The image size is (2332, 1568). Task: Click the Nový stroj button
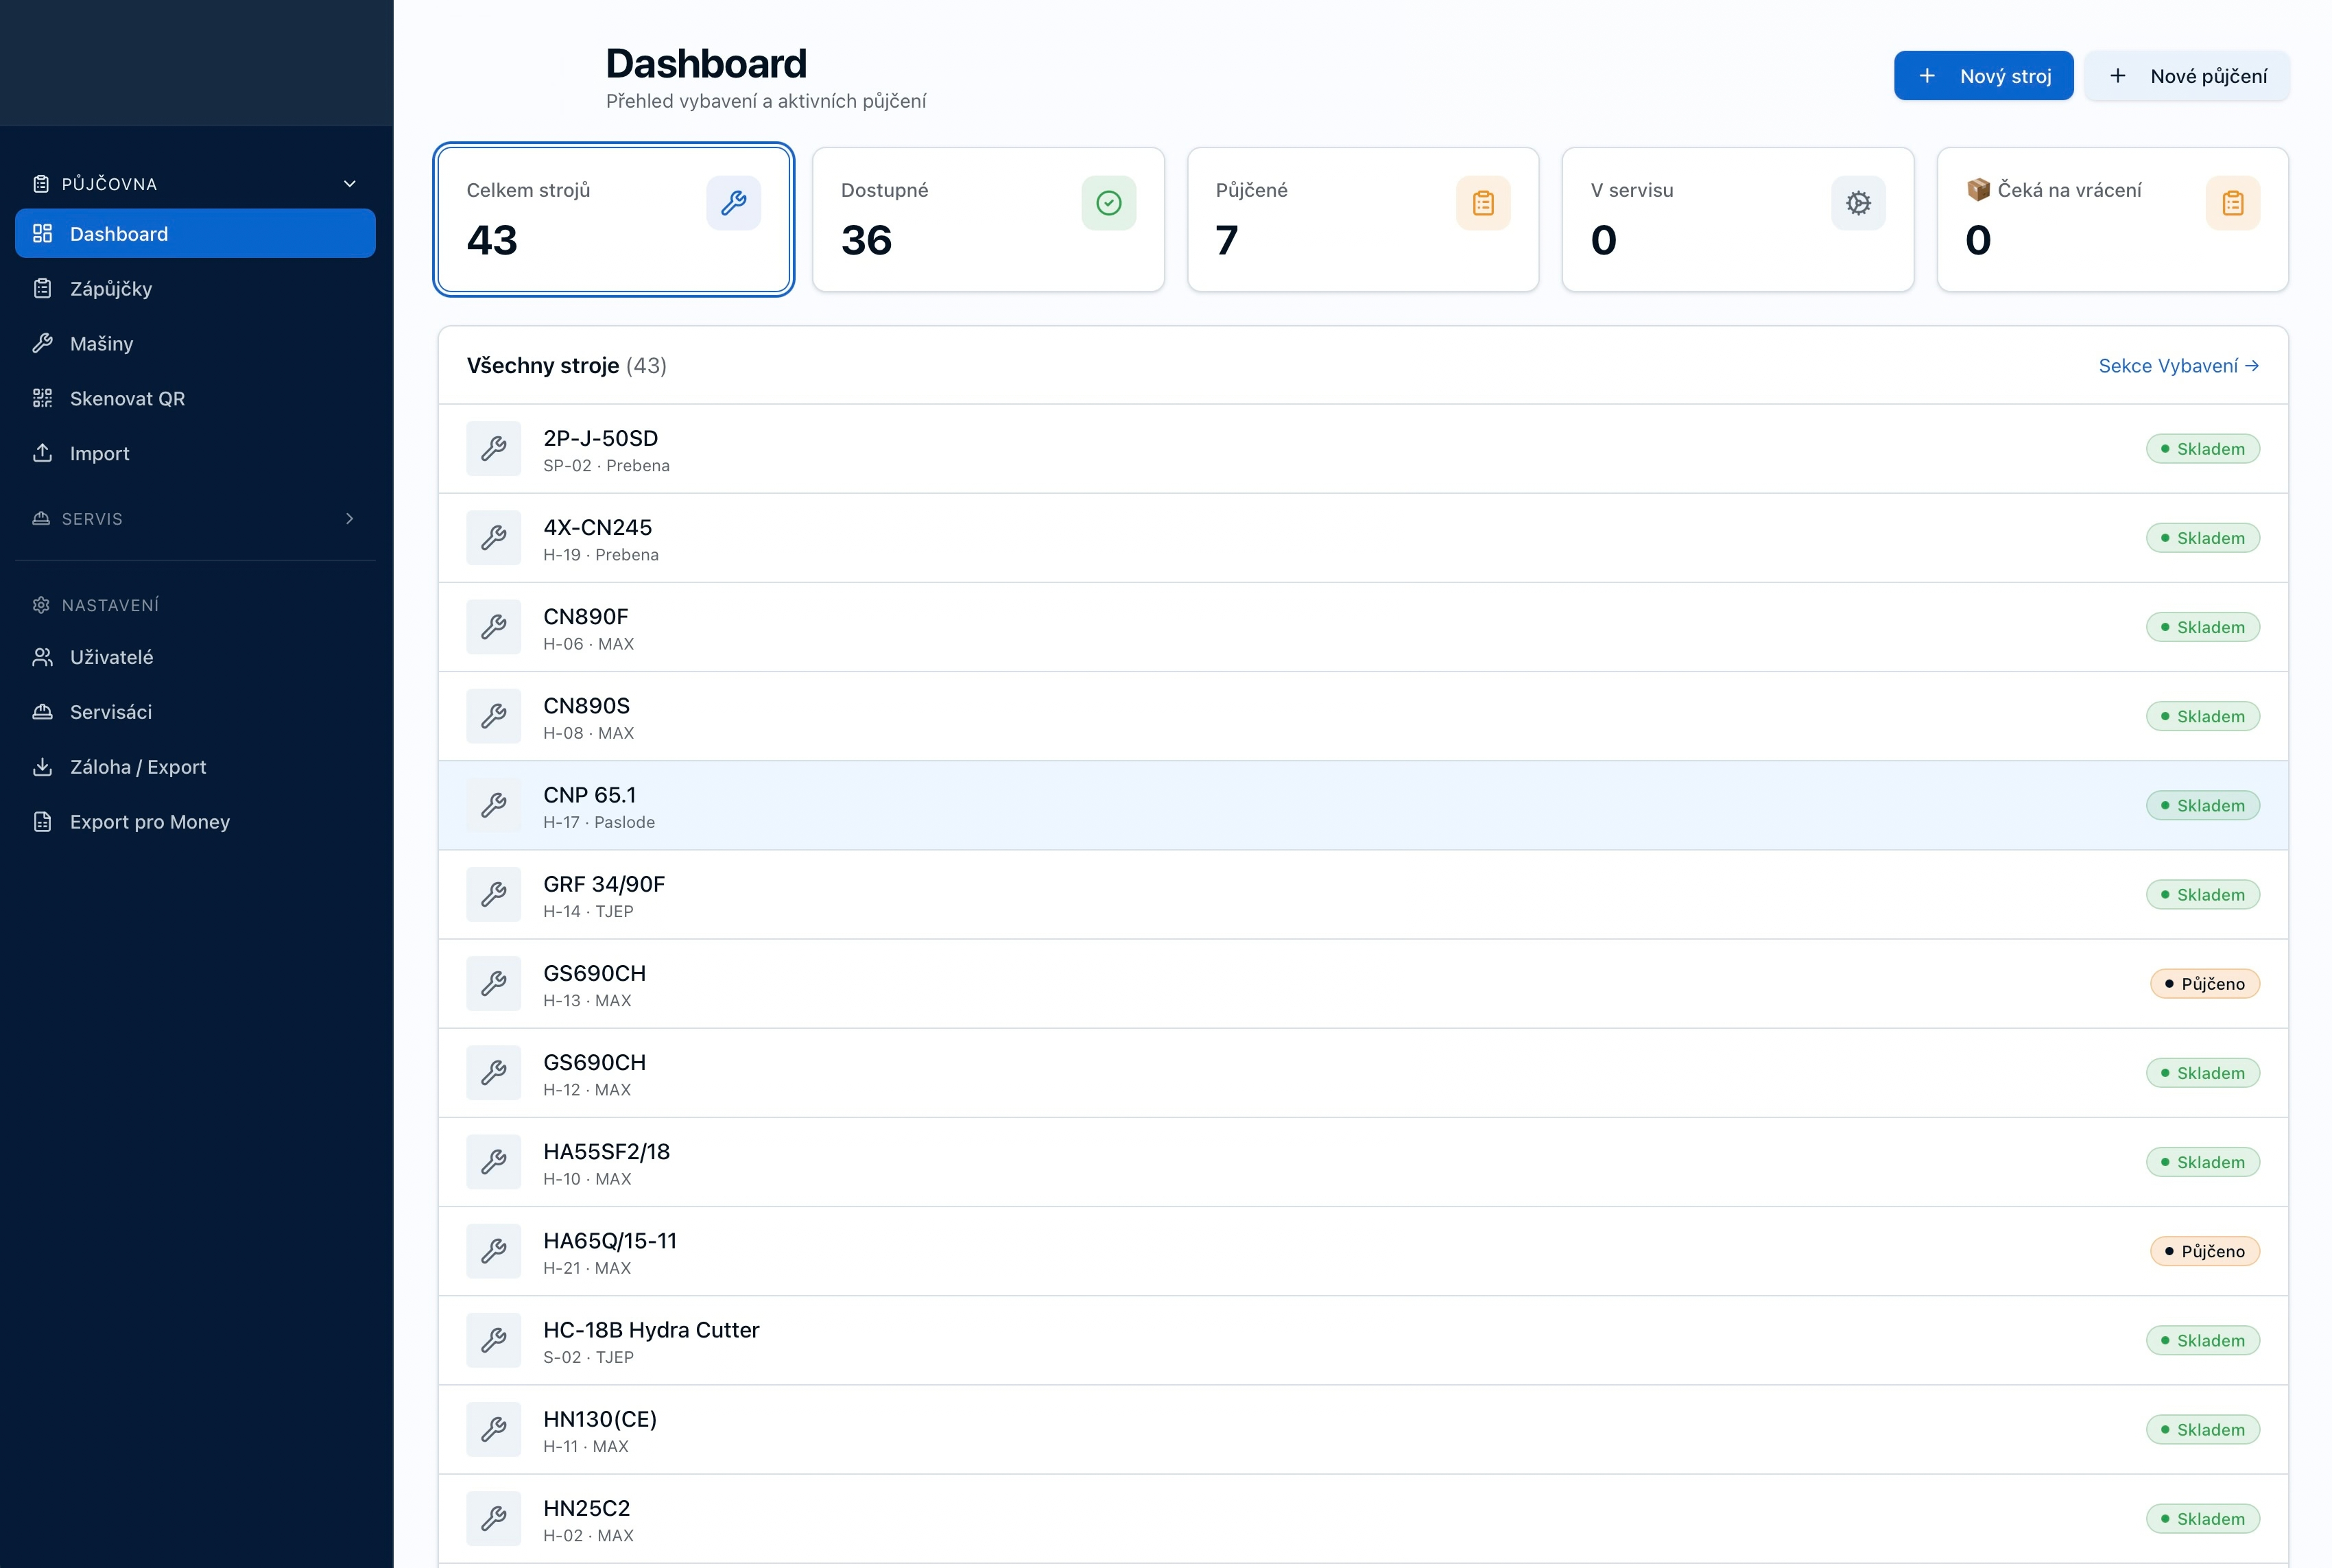[1983, 76]
